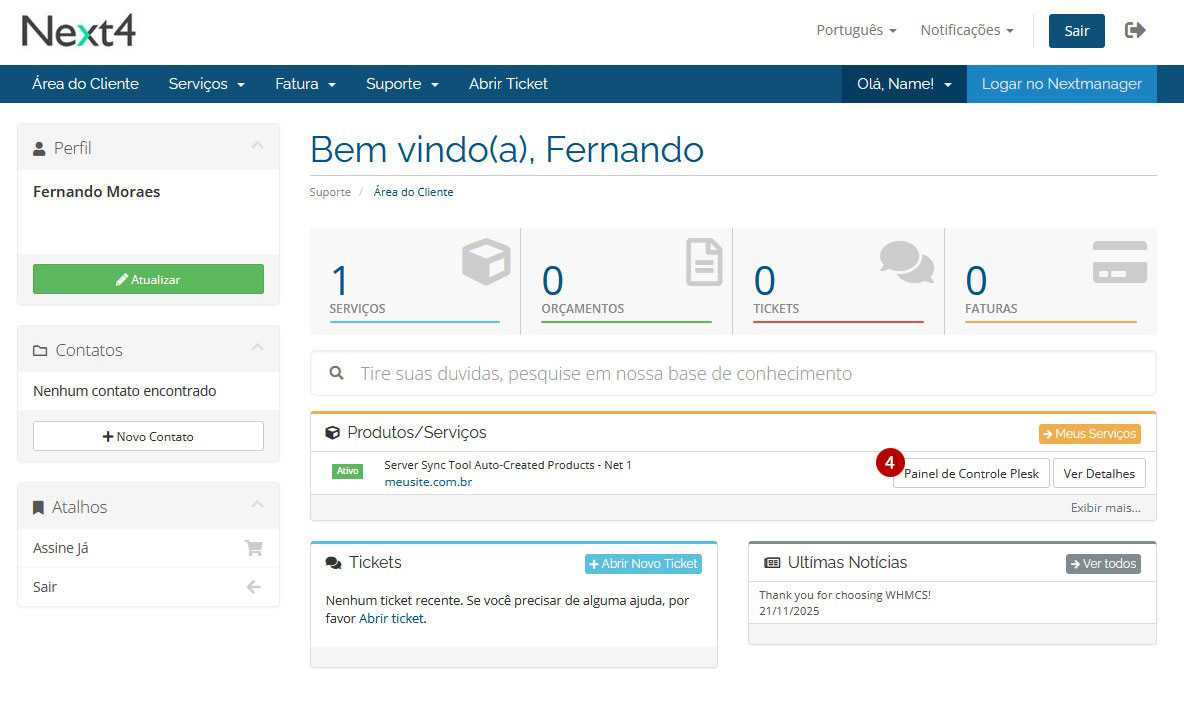
Task: Click the chat bubbles icon in the Tickets tile
Action: (906, 262)
